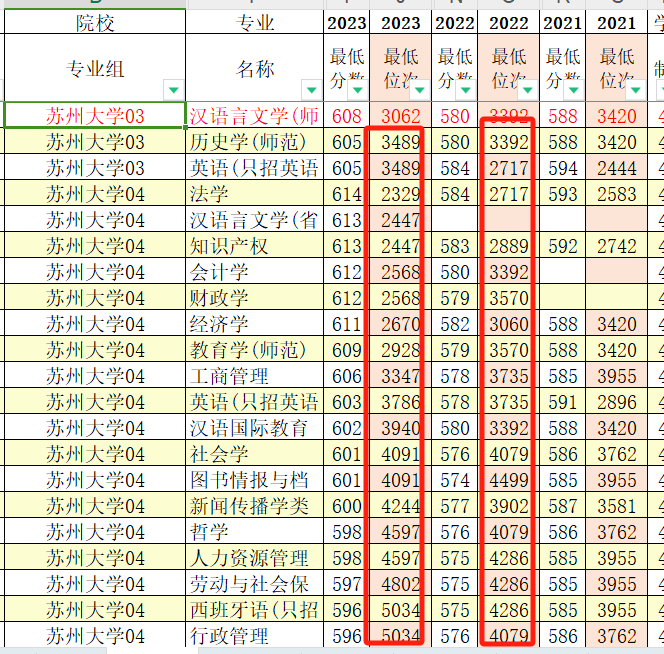The width and height of the screenshot is (664, 654).
Task: Select the 社会学 cell
Action: pyautogui.click(x=255, y=454)
